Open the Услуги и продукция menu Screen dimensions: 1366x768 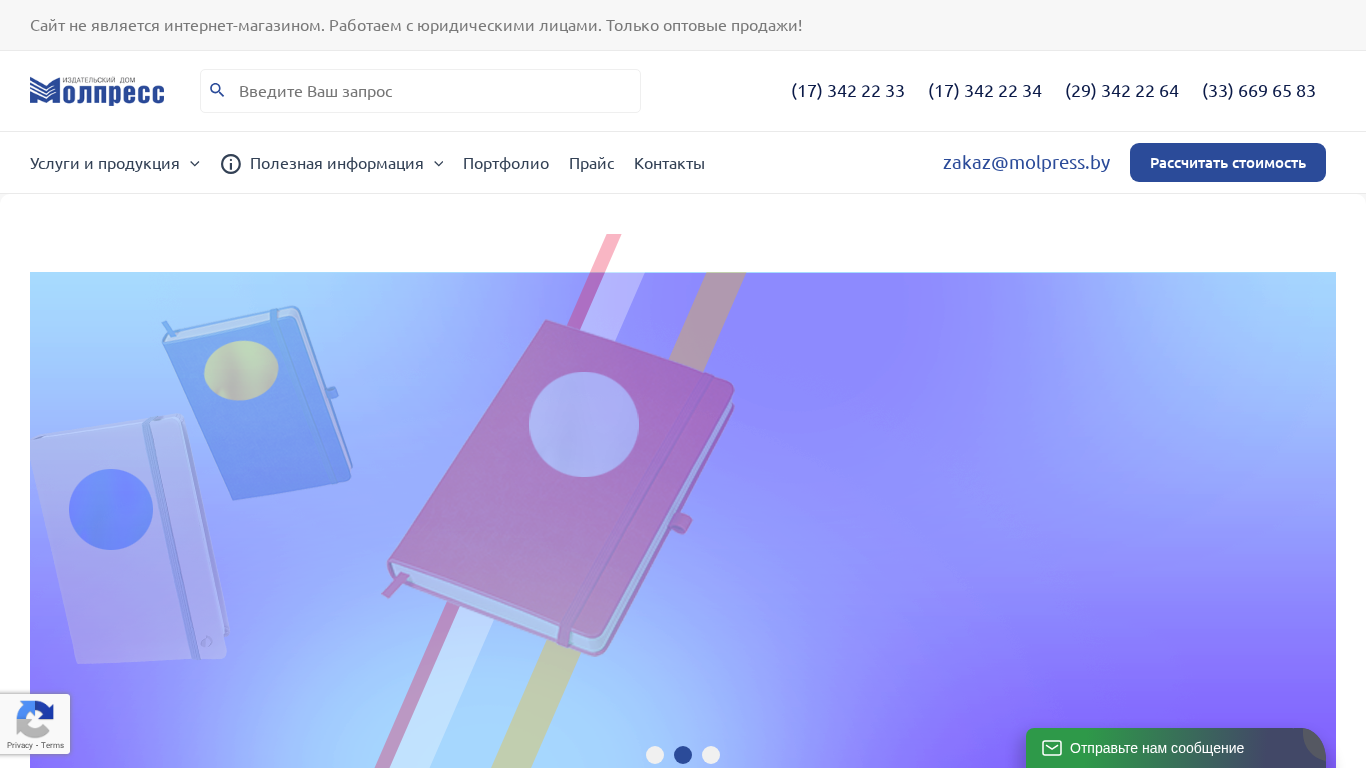[105, 163]
